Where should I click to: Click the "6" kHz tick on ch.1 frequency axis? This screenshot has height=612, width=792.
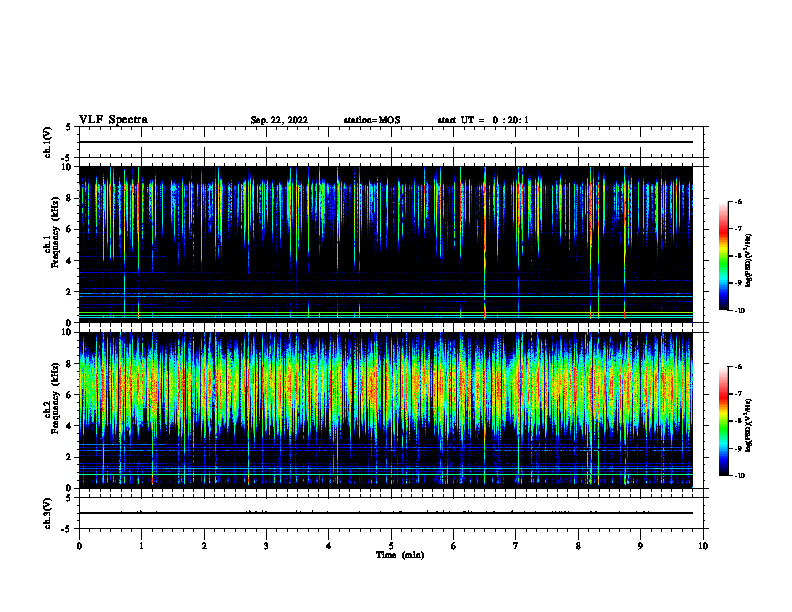[70, 230]
